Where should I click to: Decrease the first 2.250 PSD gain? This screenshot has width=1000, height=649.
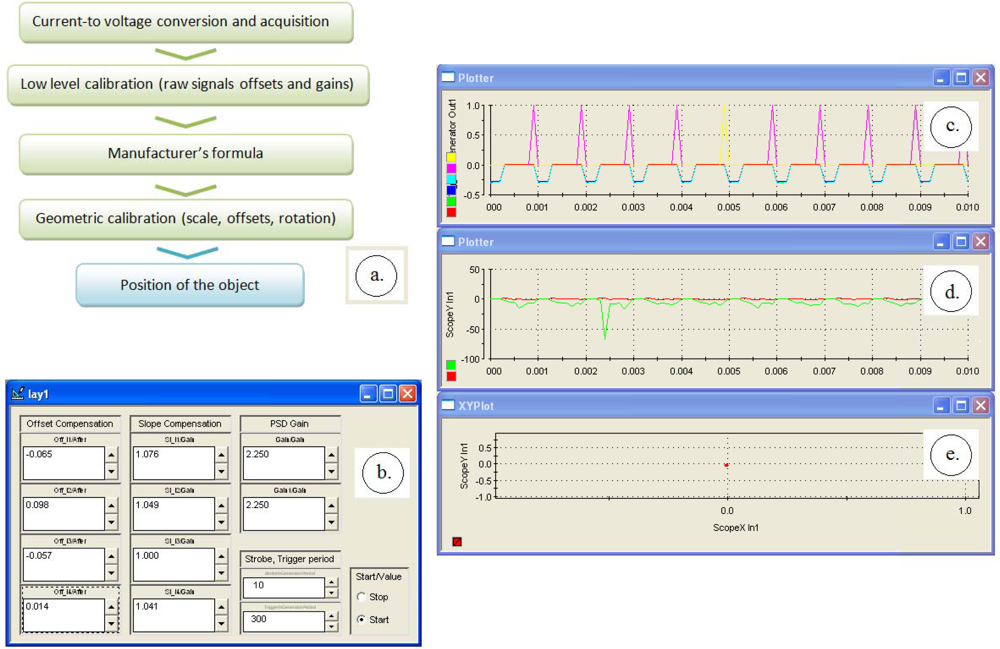coord(332,471)
